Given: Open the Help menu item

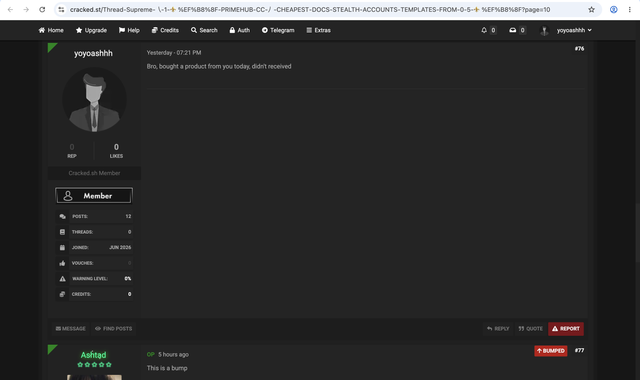Looking at the screenshot, I should coord(129,30).
